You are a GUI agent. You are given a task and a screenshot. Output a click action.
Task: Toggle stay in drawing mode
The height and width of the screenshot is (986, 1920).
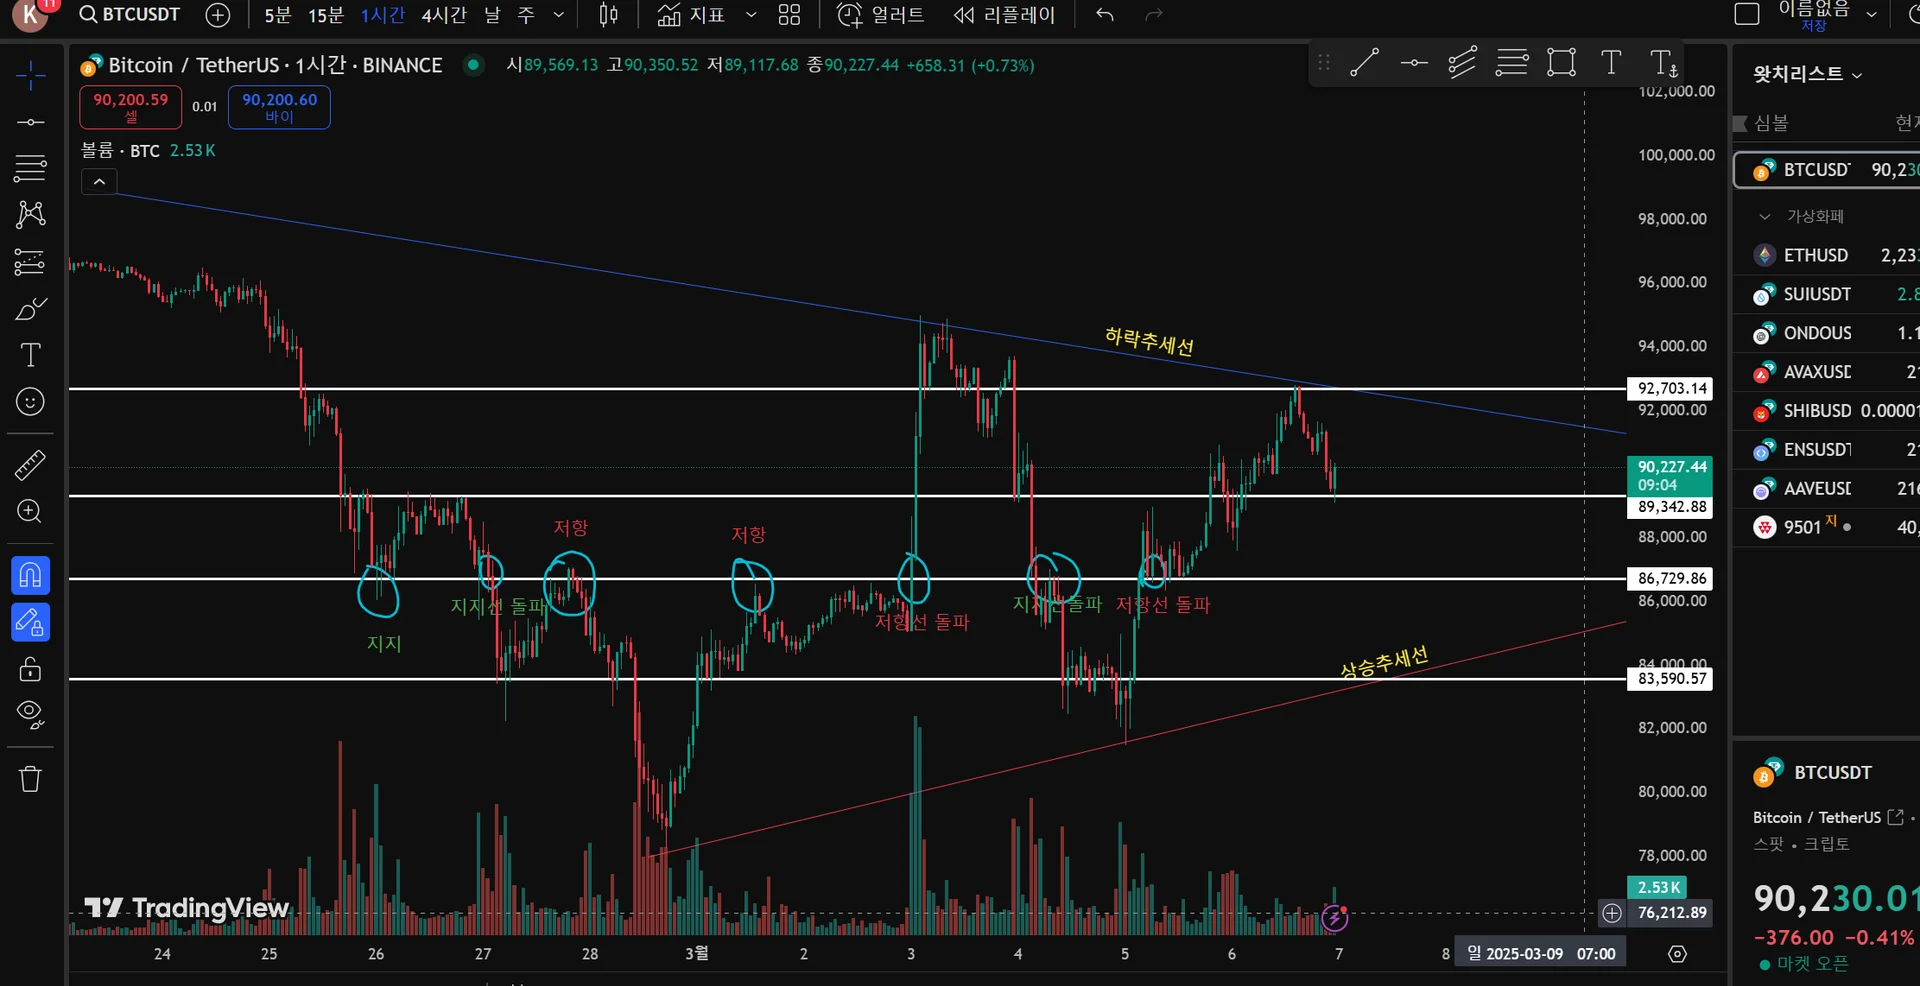coord(30,622)
